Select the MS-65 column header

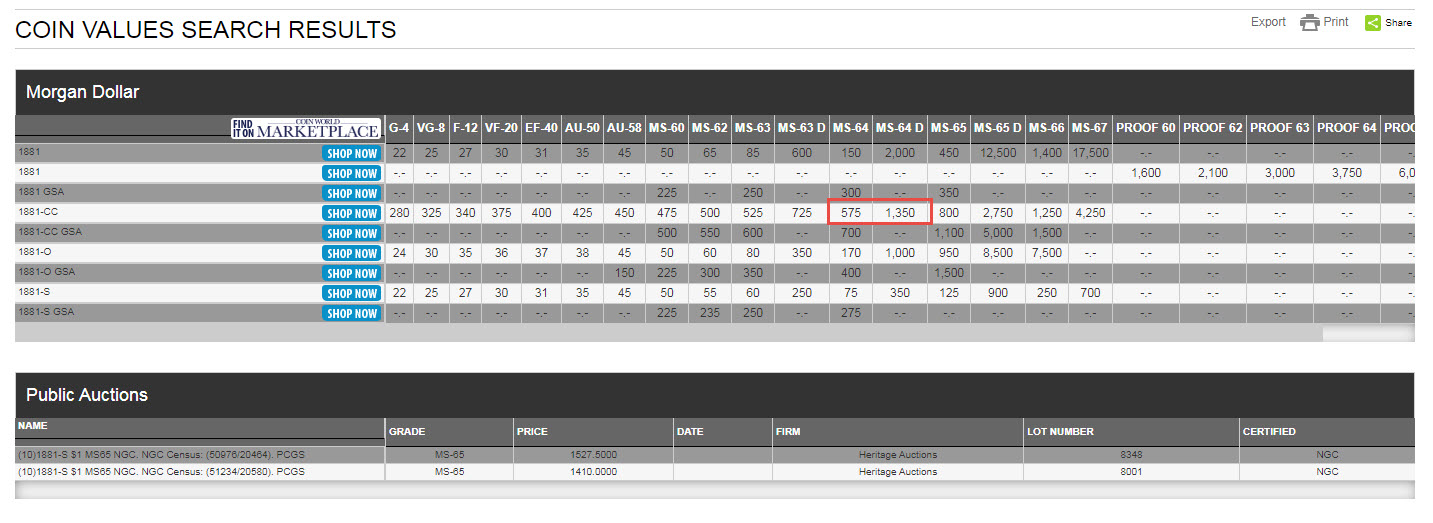947,128
